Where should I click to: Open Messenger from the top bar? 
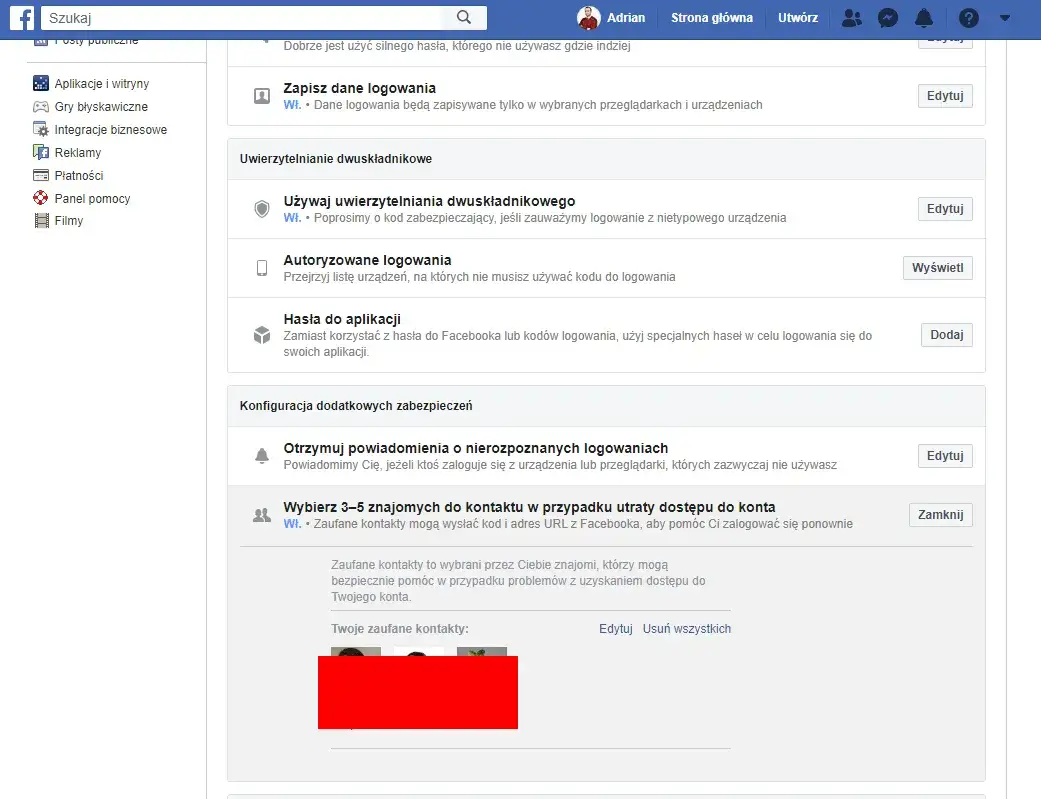[x=888, y=17]
